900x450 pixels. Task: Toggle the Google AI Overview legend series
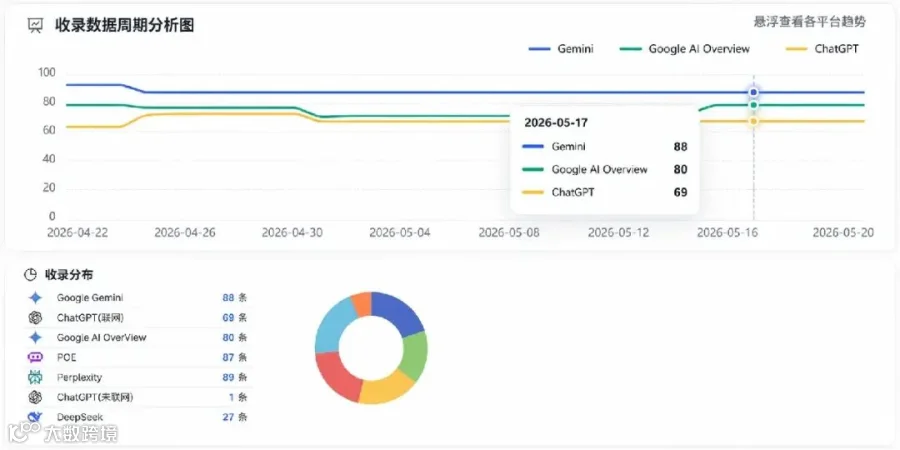(685, 49)
